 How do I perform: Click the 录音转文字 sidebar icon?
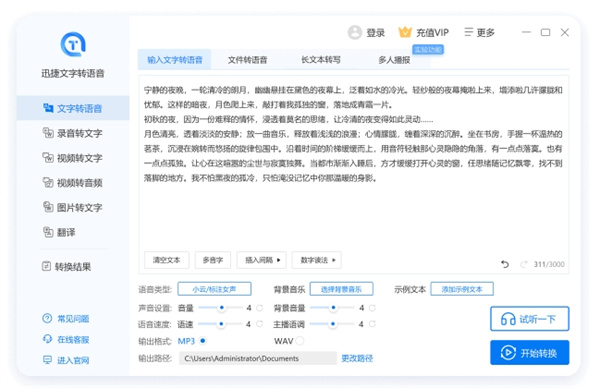coord(48,133)
